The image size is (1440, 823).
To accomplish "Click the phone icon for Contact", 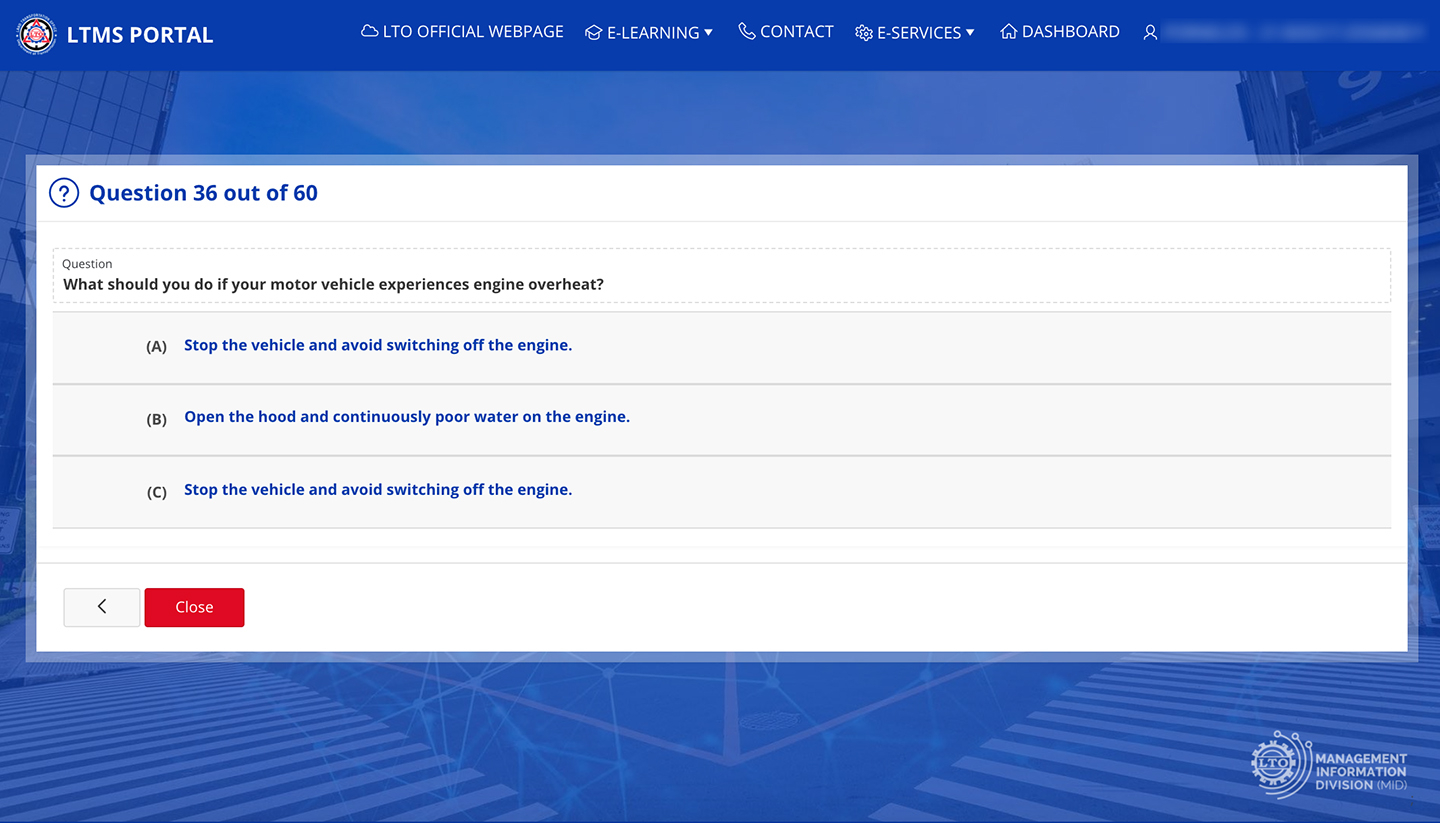I will [747, 32].
